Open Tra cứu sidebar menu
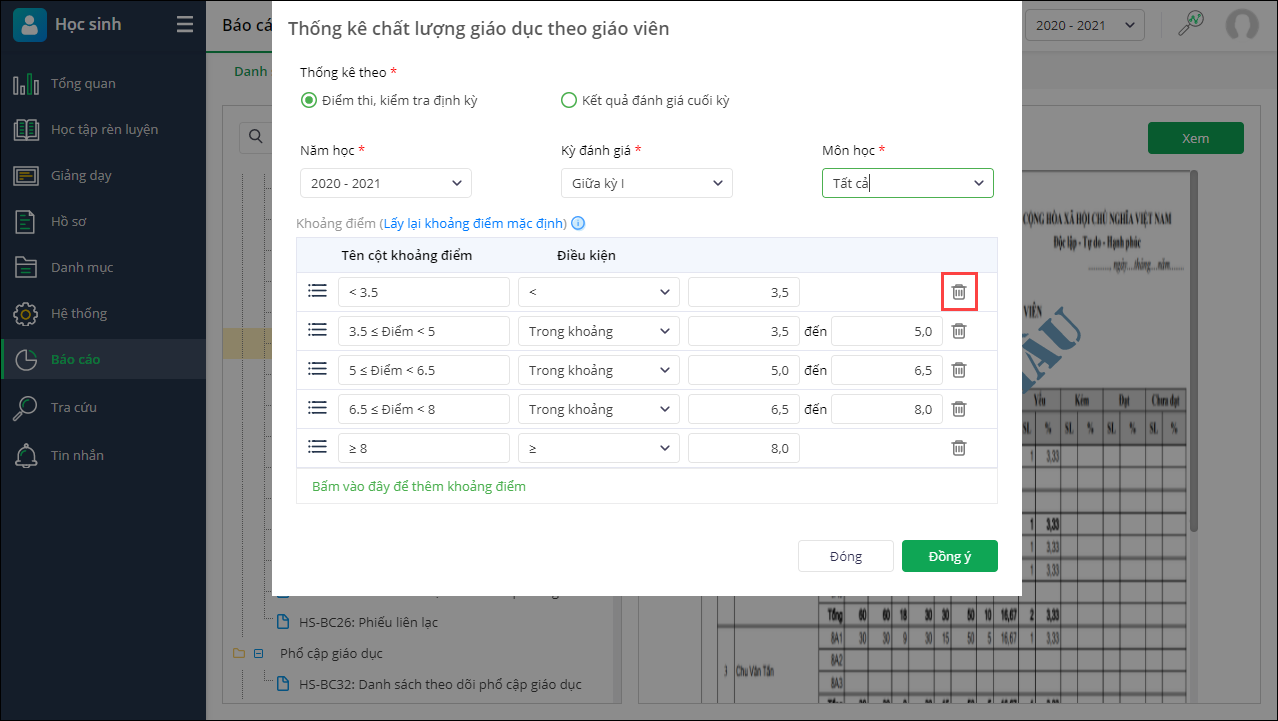The width and height of the screenshot is (1278, 721). coord(74,407)
